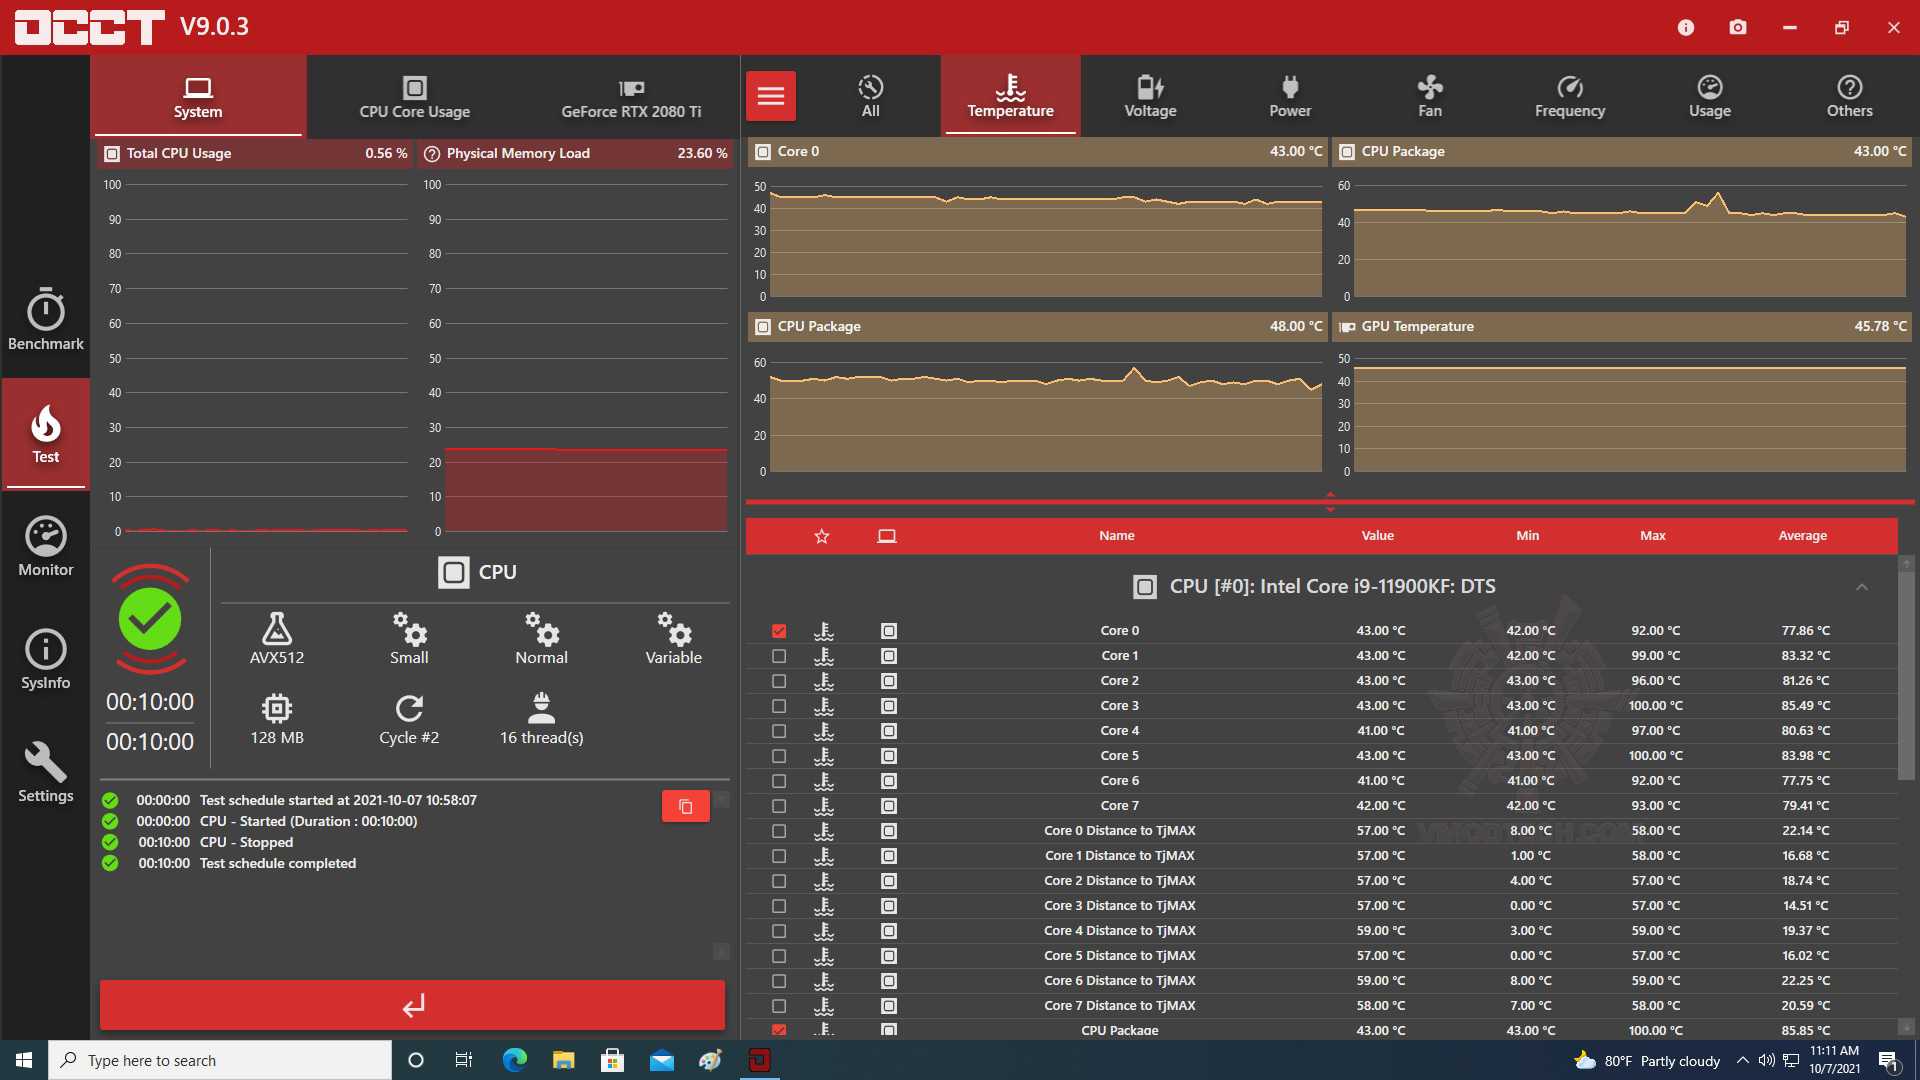
Task: Uncheck the Core 0 sensor checkbox
Action: (x=779, y=631)
